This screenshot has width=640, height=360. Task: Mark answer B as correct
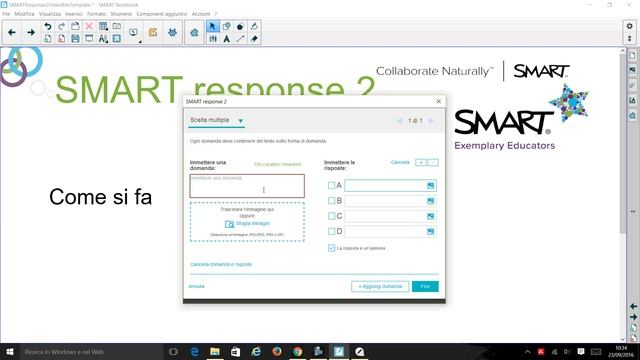pyautogui.click(x=331, y=200)
